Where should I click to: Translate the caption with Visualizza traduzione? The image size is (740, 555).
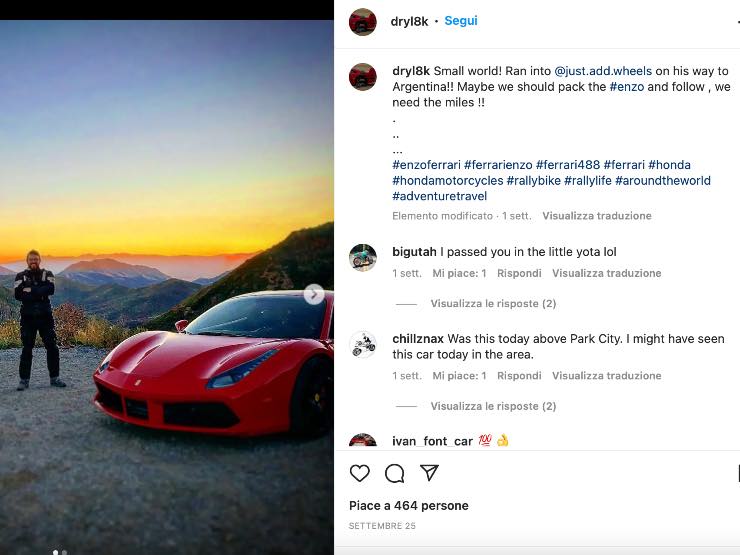pos(596,216)
